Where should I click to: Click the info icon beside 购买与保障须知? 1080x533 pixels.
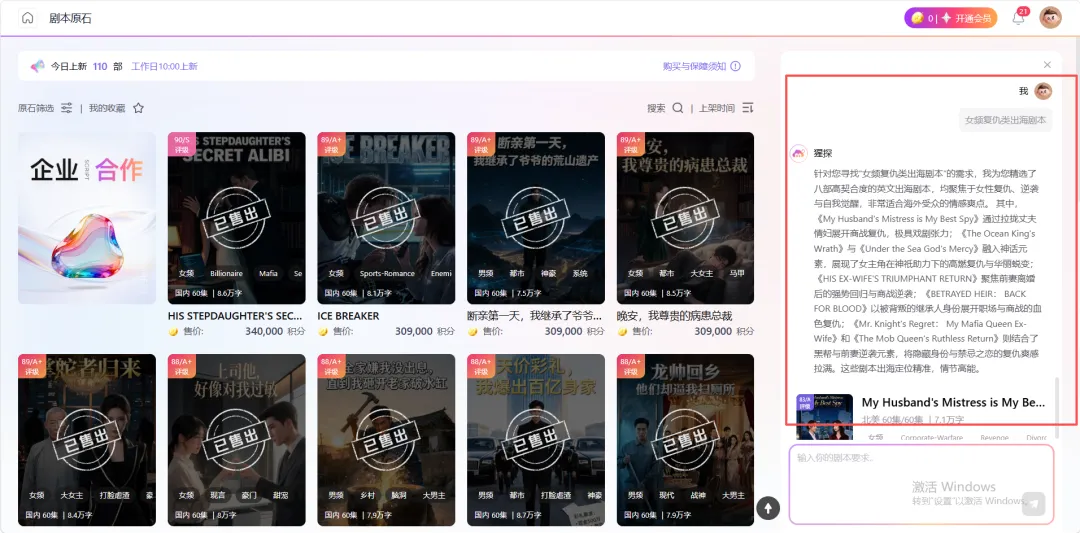click(x=736, y=67)
